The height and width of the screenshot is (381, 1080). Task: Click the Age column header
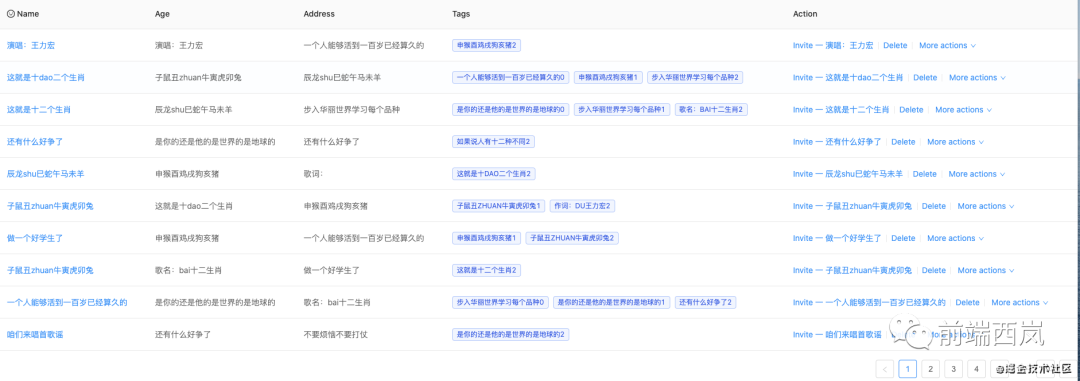pyautogui.click(x=162, y=14)
